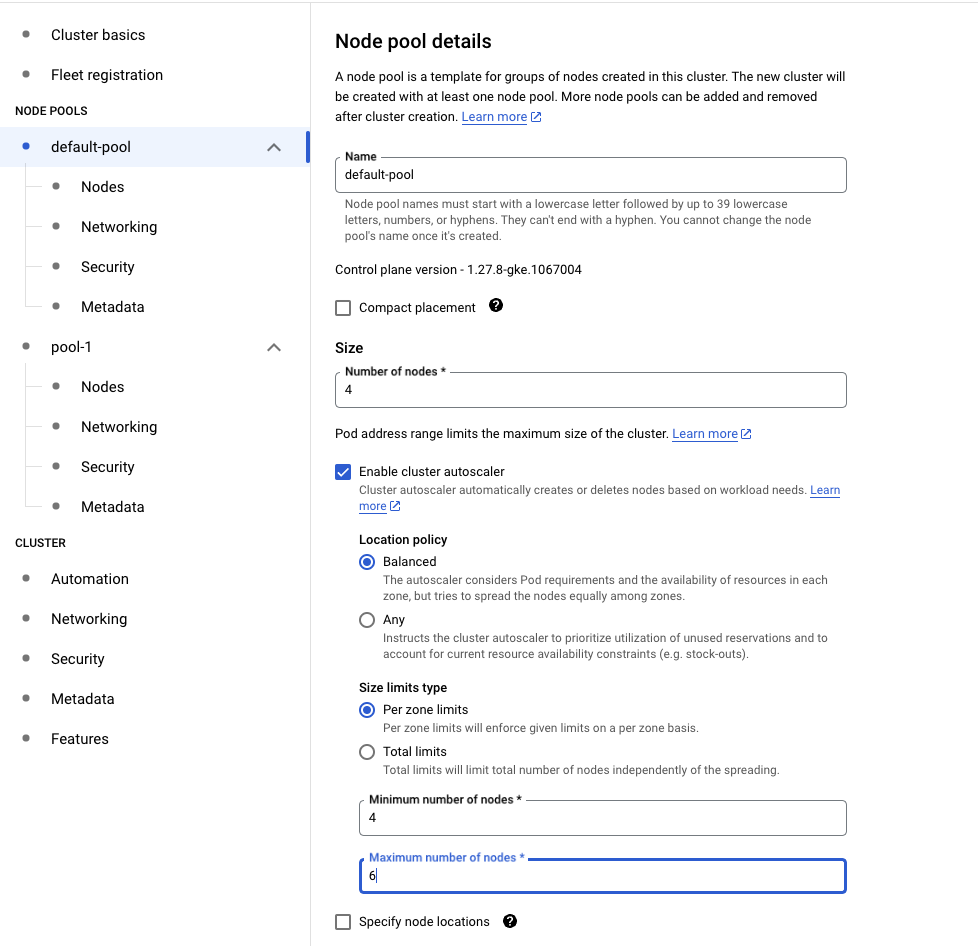The width and height of the screenshot is (978, 946).
Task: Open Nodes under pool-1
Action: [102, 387]
